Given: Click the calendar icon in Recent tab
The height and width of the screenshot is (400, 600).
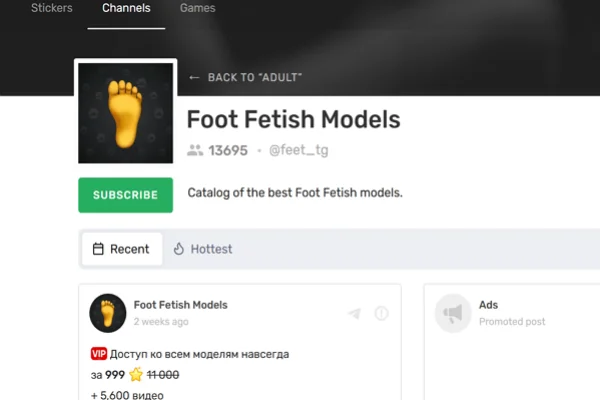Looking at the screenshot, I should coord(98,249).
